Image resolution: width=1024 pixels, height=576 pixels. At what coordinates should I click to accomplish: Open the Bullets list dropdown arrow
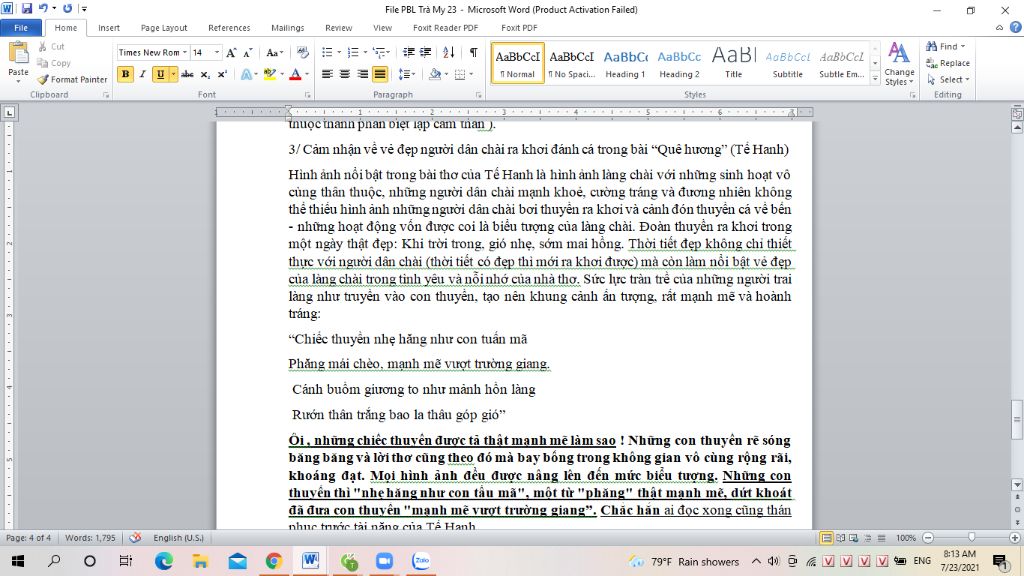339,52
